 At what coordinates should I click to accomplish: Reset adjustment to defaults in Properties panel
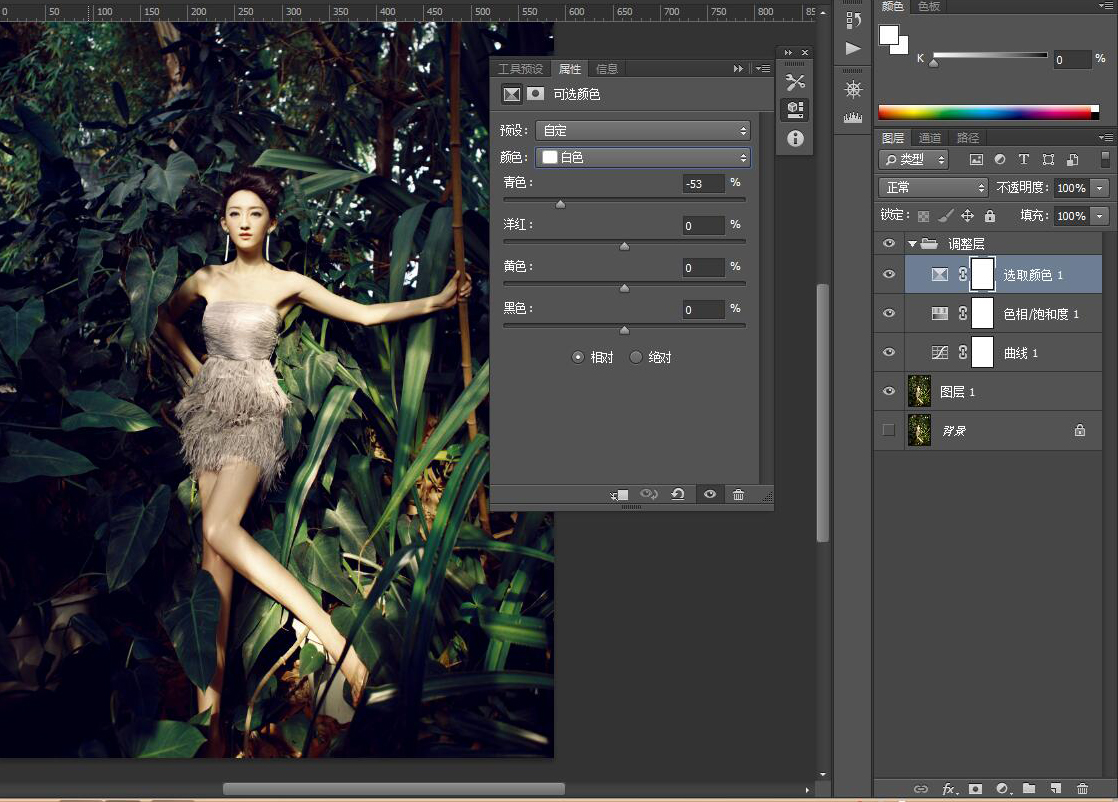(x=678, y=495)
